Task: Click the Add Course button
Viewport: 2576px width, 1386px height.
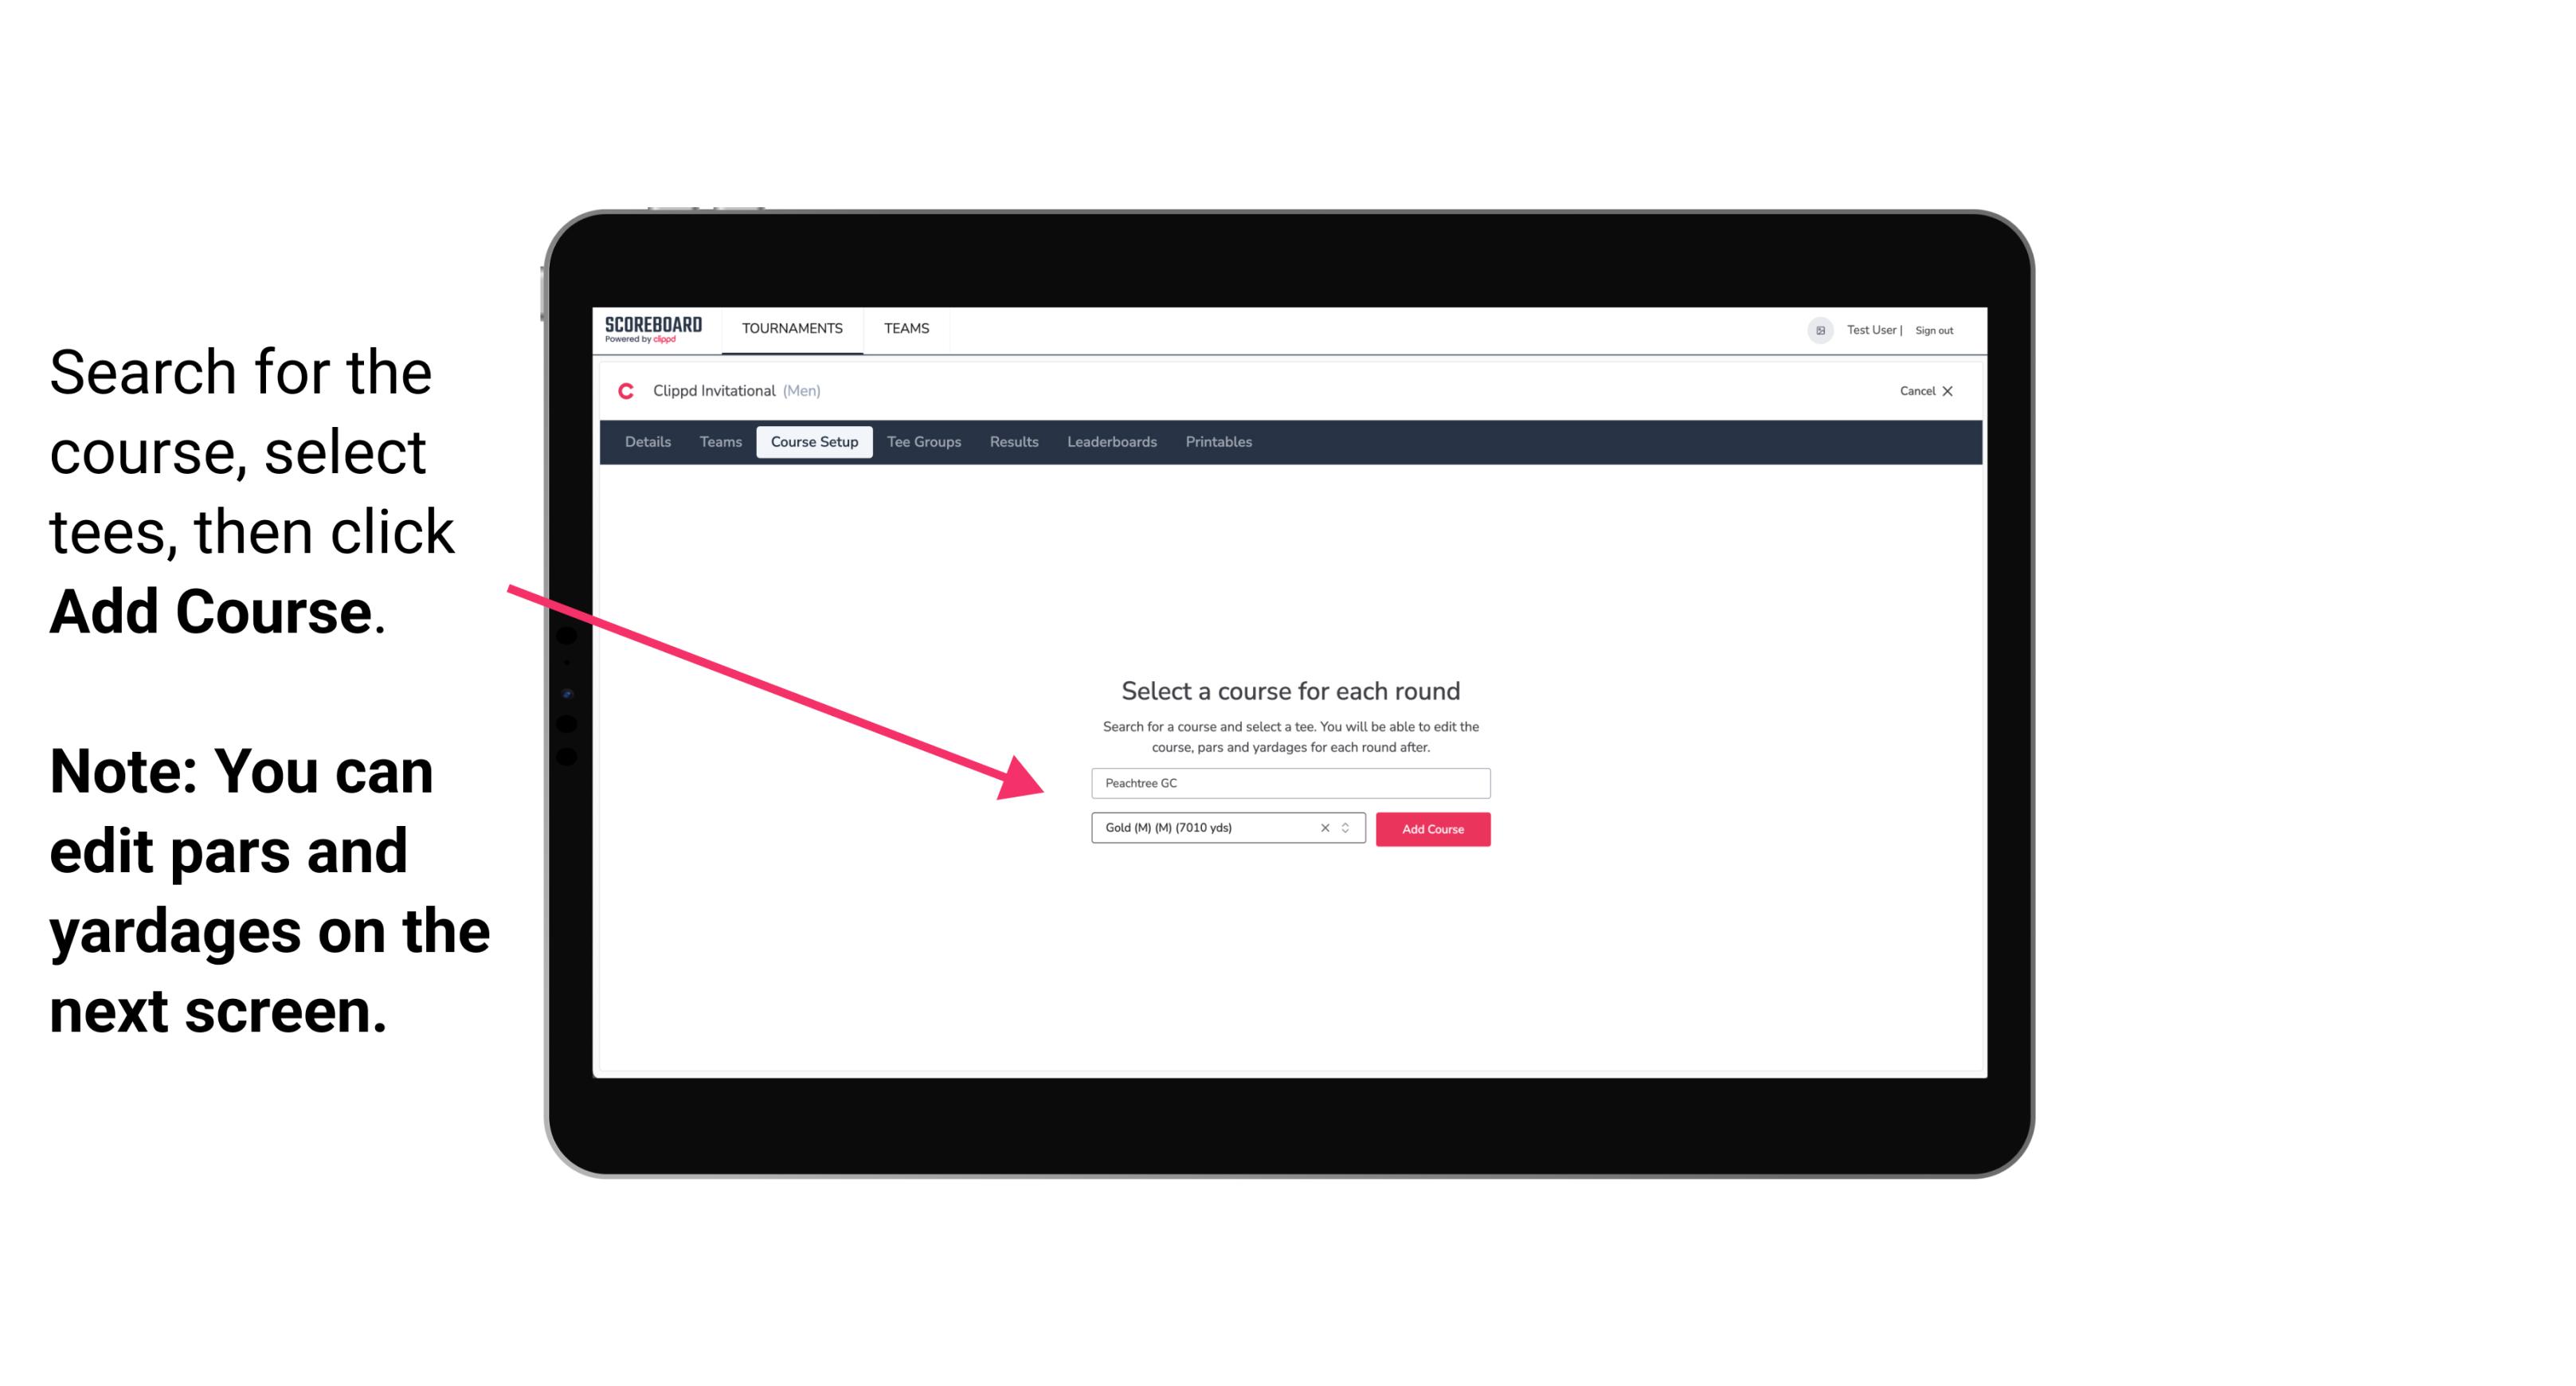Action: pos(1431,829)
